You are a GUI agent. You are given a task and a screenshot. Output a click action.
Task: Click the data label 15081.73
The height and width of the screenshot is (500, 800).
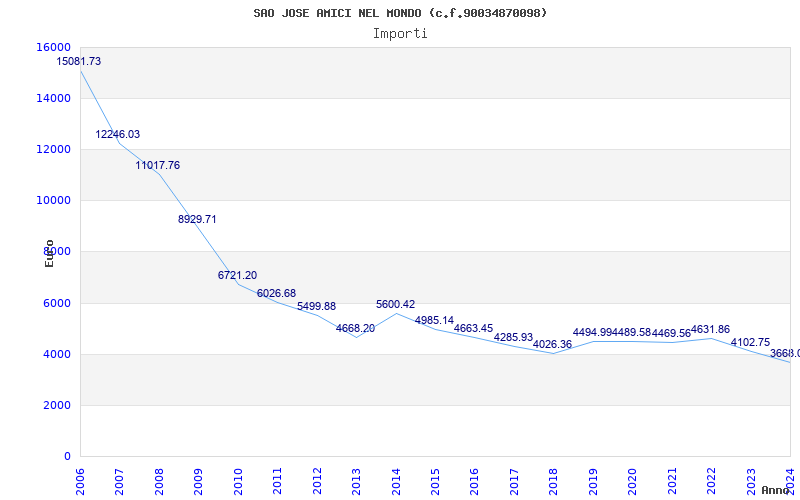click(79, 61)
